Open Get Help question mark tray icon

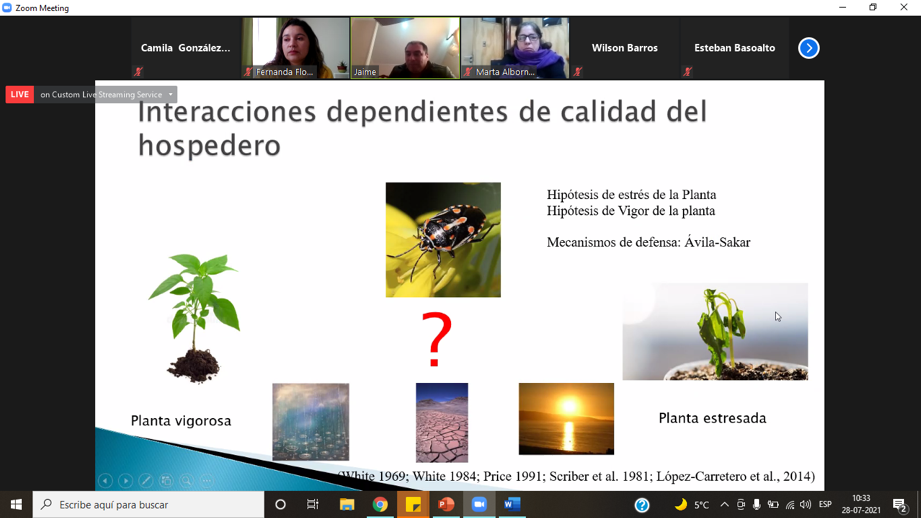(x=642, y=504)
